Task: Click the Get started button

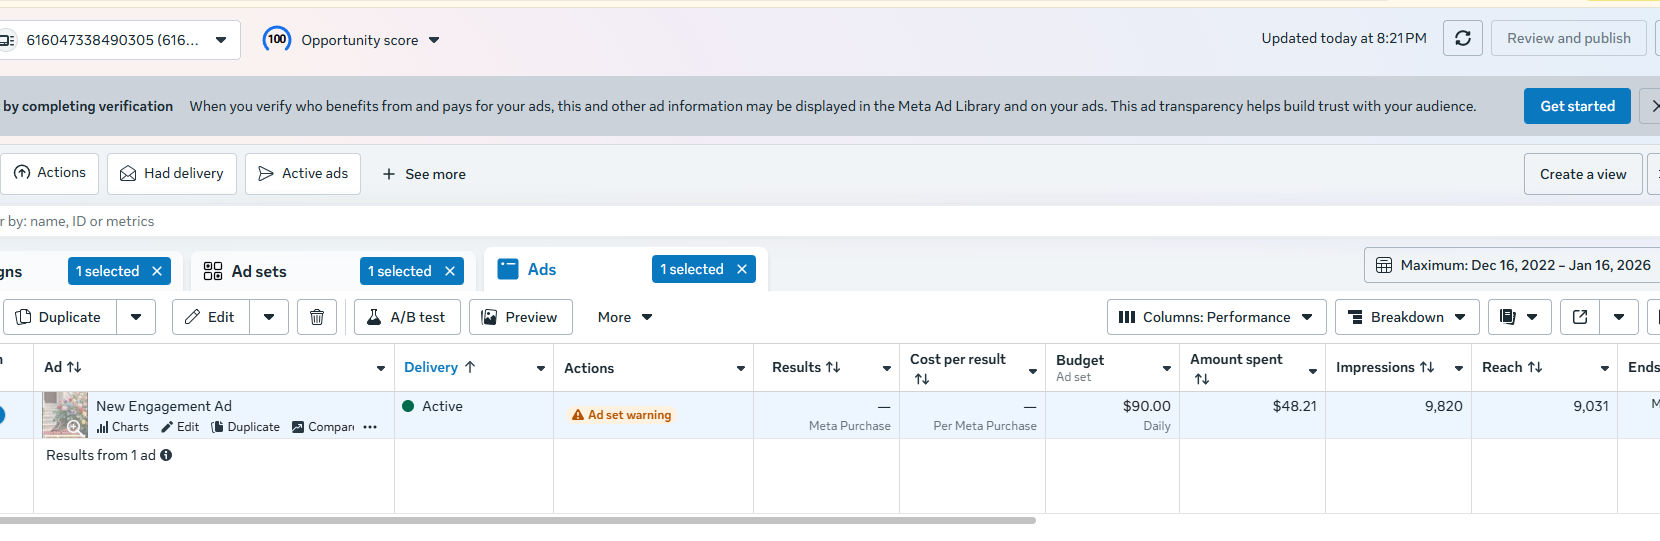Action: coord(1577,106)
